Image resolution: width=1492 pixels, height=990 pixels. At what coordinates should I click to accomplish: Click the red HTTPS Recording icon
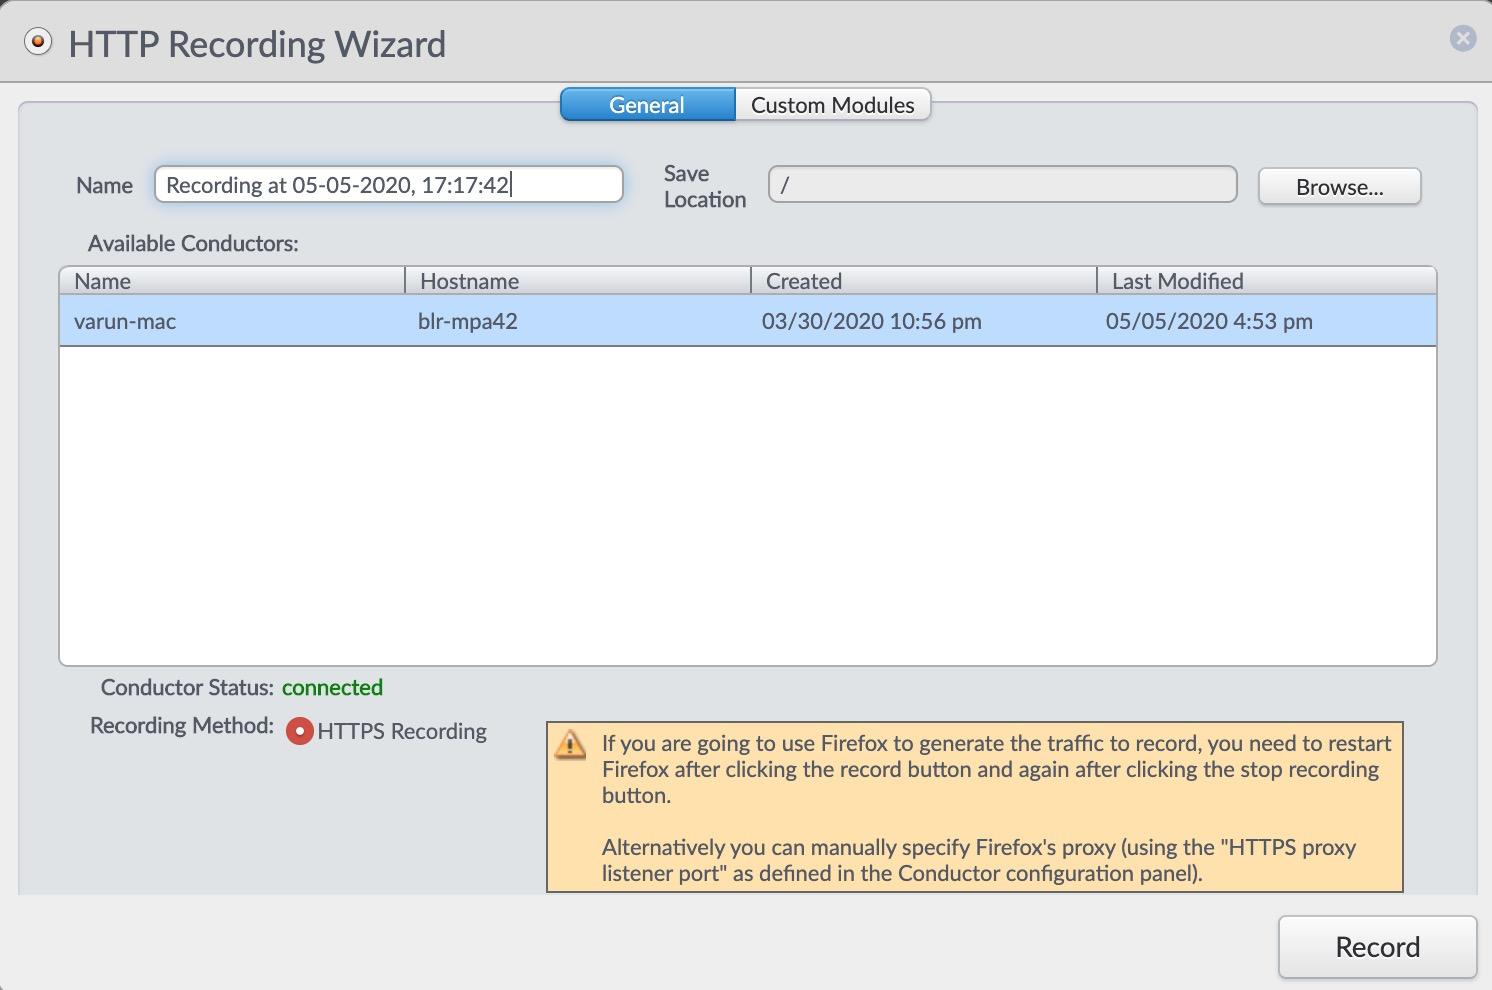300,732
